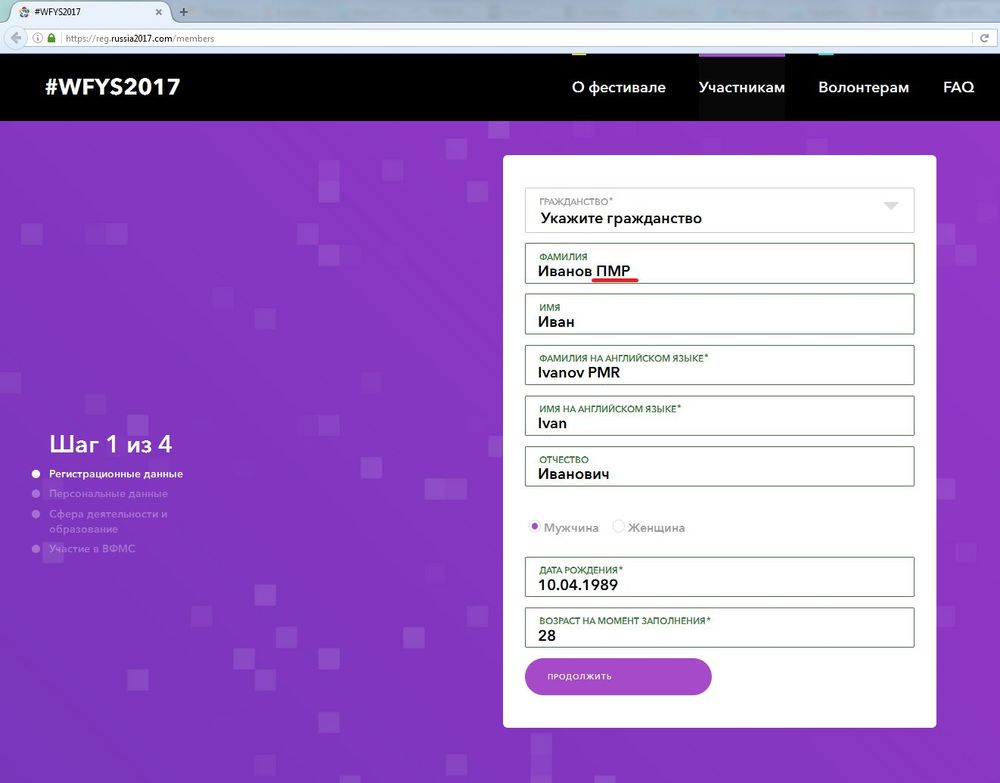The height and width of the screenshot is (783, 1000).
Task: Open the FAQ menu item
Action: [x=959, y=87]
